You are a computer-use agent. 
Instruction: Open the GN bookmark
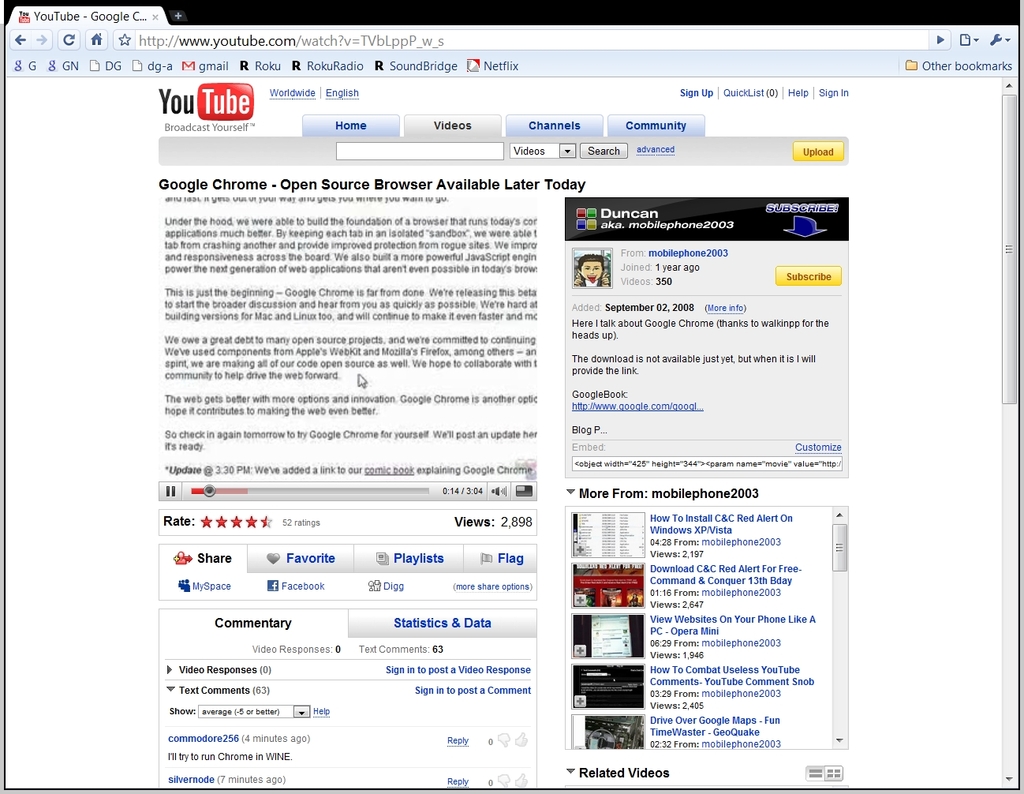(63, 66)
